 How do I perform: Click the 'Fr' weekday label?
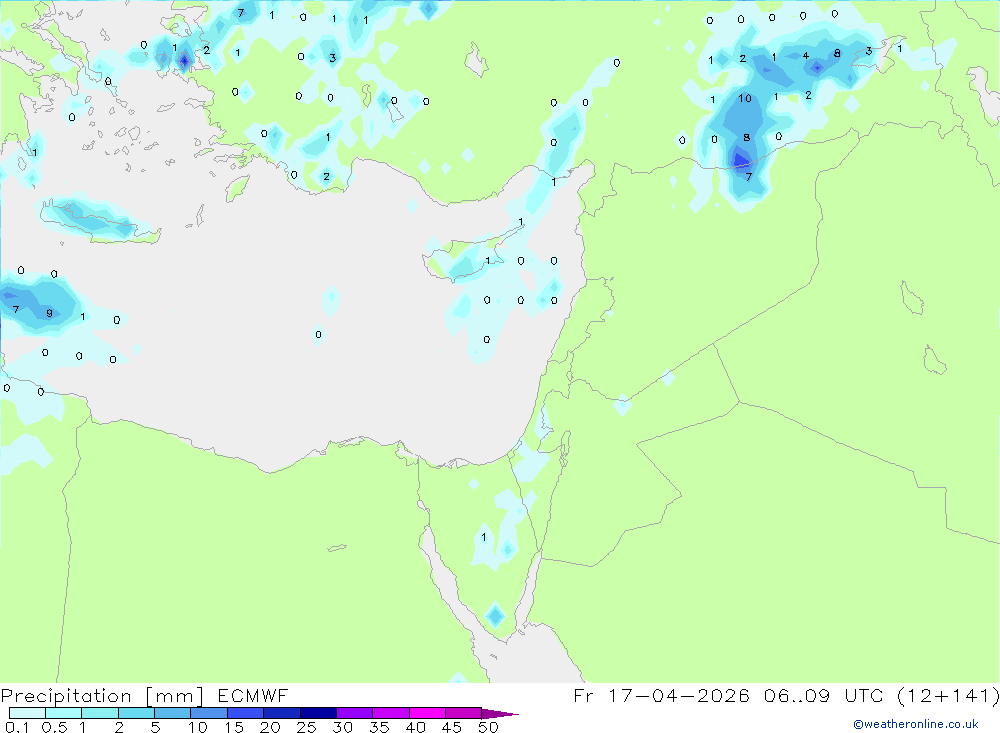pyautogui.click(x=584, y=695)
